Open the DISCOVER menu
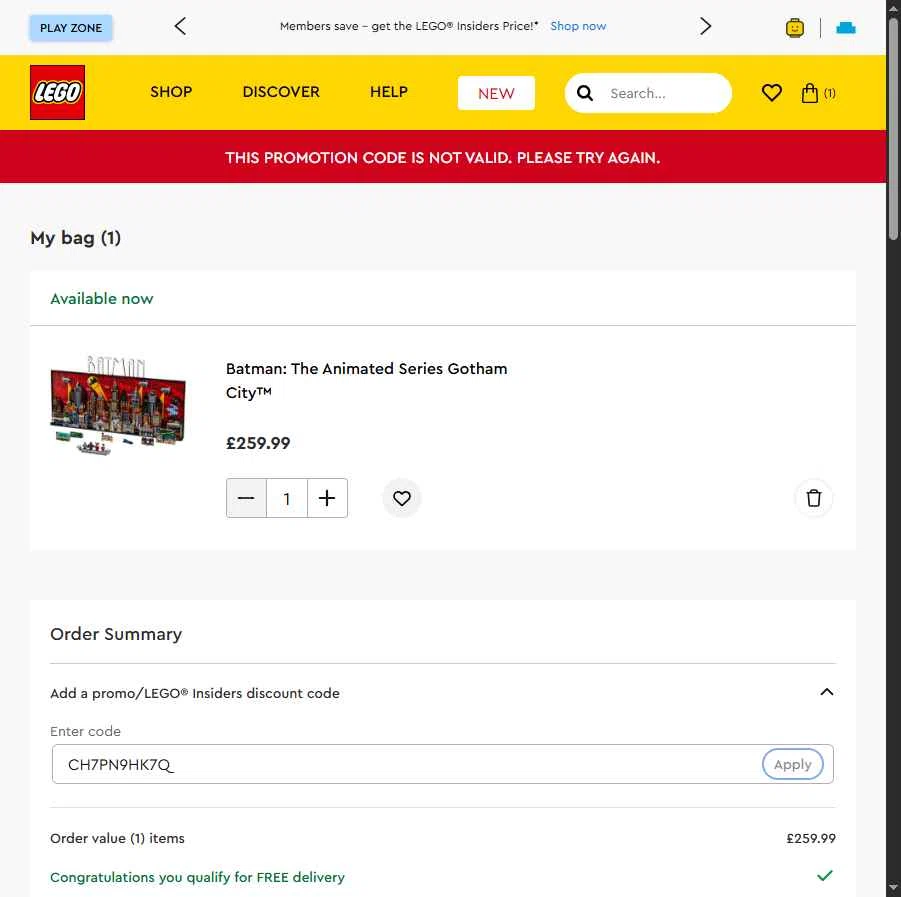The width and height of the screenshot is (901, 897). tap(281, 92)
